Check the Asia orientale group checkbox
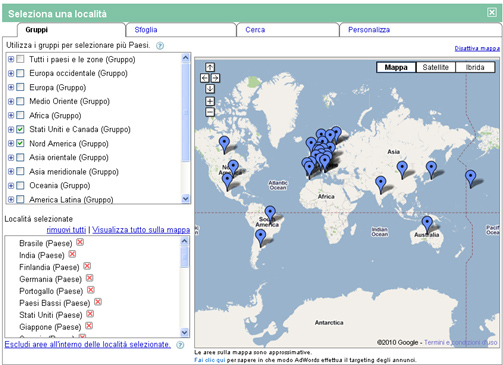The height and width of the screenshot is (365, 503). coord(20,157)
